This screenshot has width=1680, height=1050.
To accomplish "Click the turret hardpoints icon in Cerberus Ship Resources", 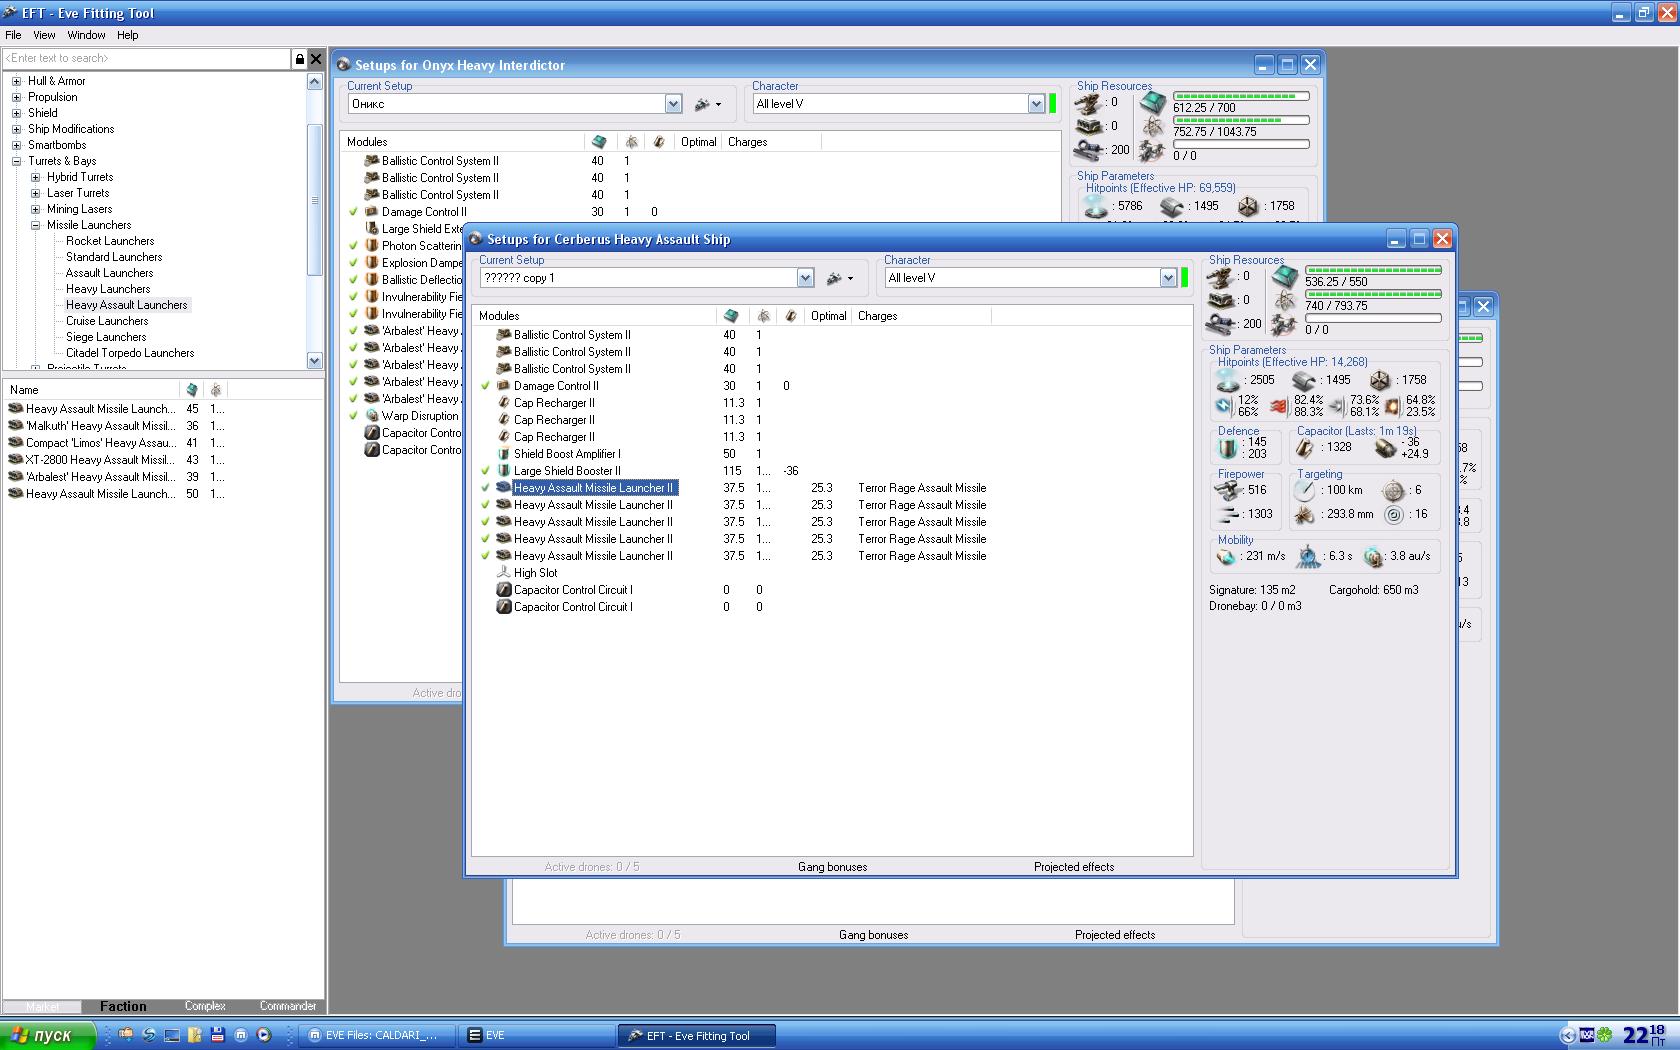I will coord(1220,277).
